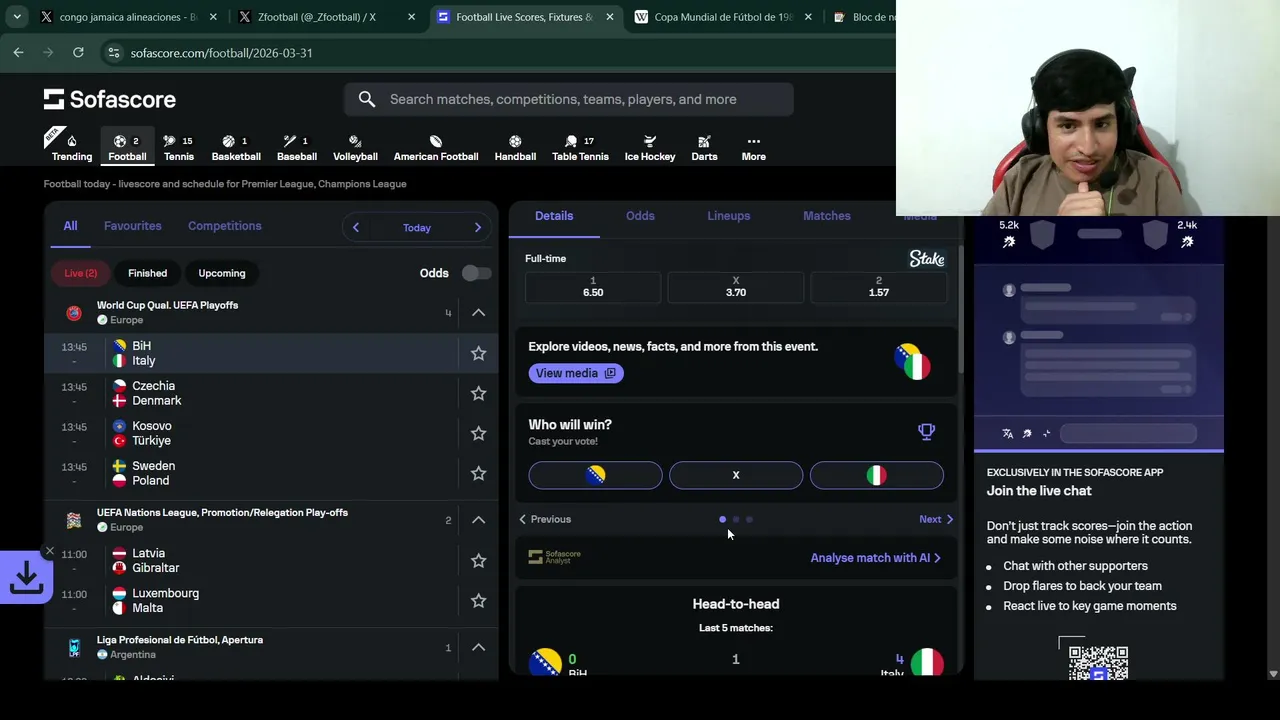Vote for a draw (X)
The width and height of the screenshot is (1280, 720).
pyautogui.click(x=736, y=475)
